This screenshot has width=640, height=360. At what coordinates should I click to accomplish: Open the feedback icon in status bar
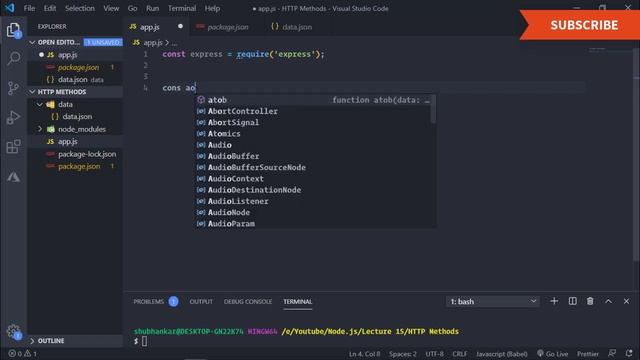(612, 353)
